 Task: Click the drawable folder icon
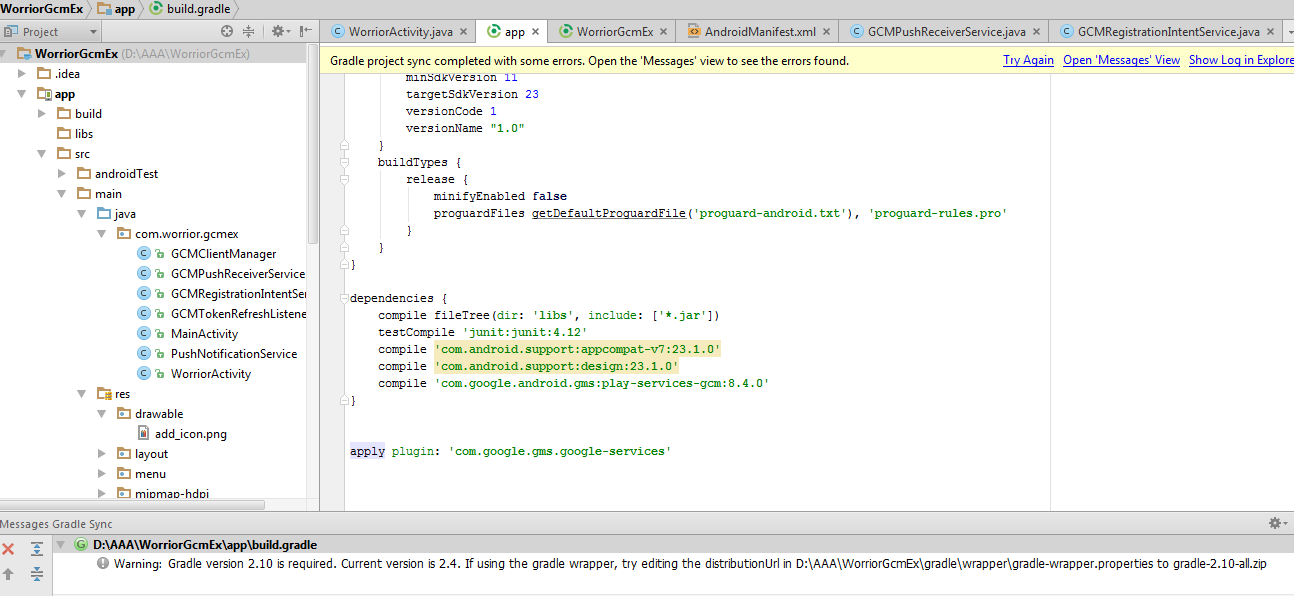pyautogui.click(x=123, y=413)
